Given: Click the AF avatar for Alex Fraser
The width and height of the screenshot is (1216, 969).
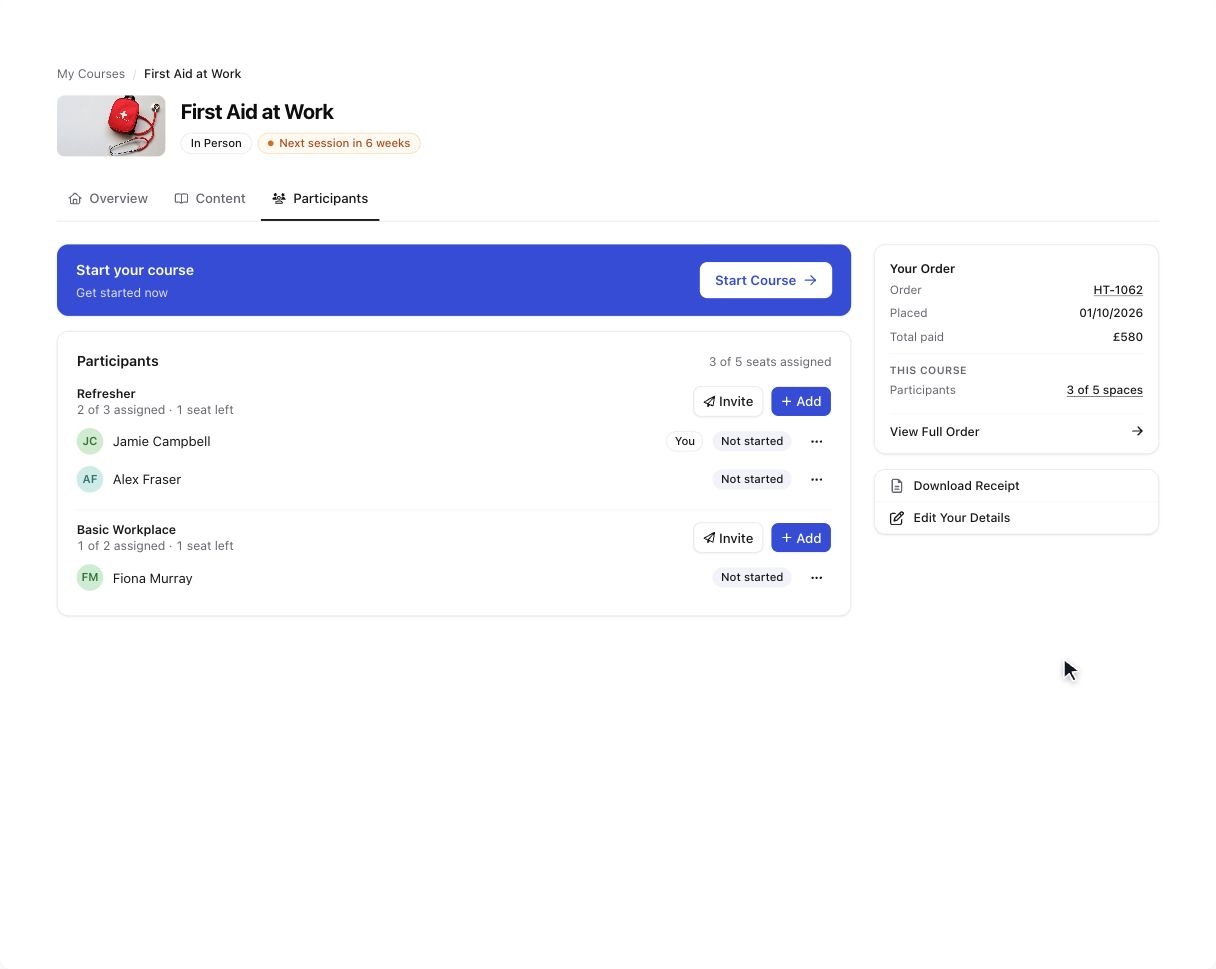Looking at the screenshot, I should click(90, 479).
